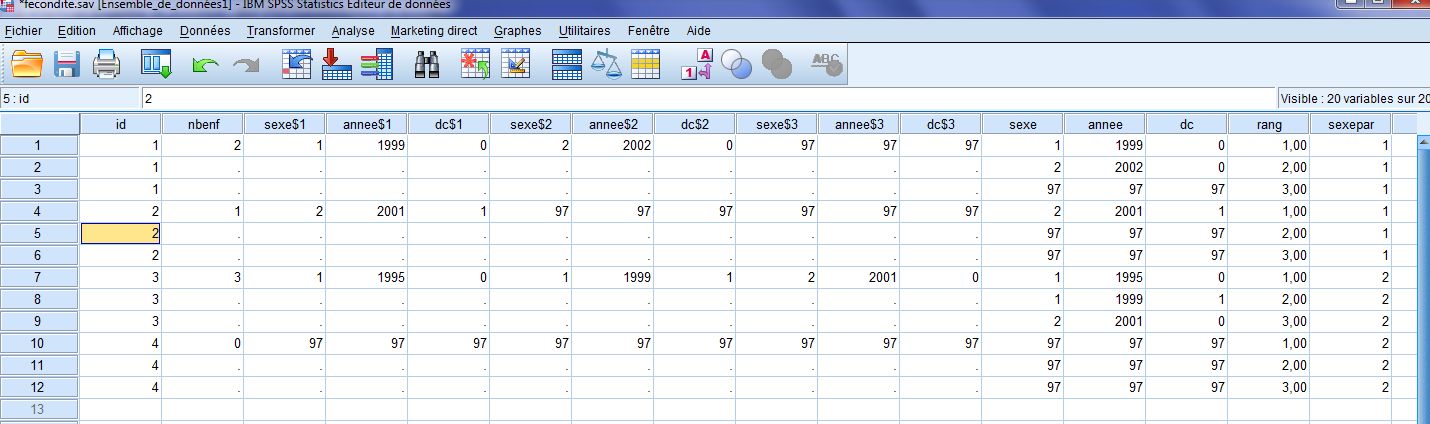Image resolution: width=1430 pixels, height=424 pixels.
Task: Use variable sets blue circles icon
Action: [737, 66]
